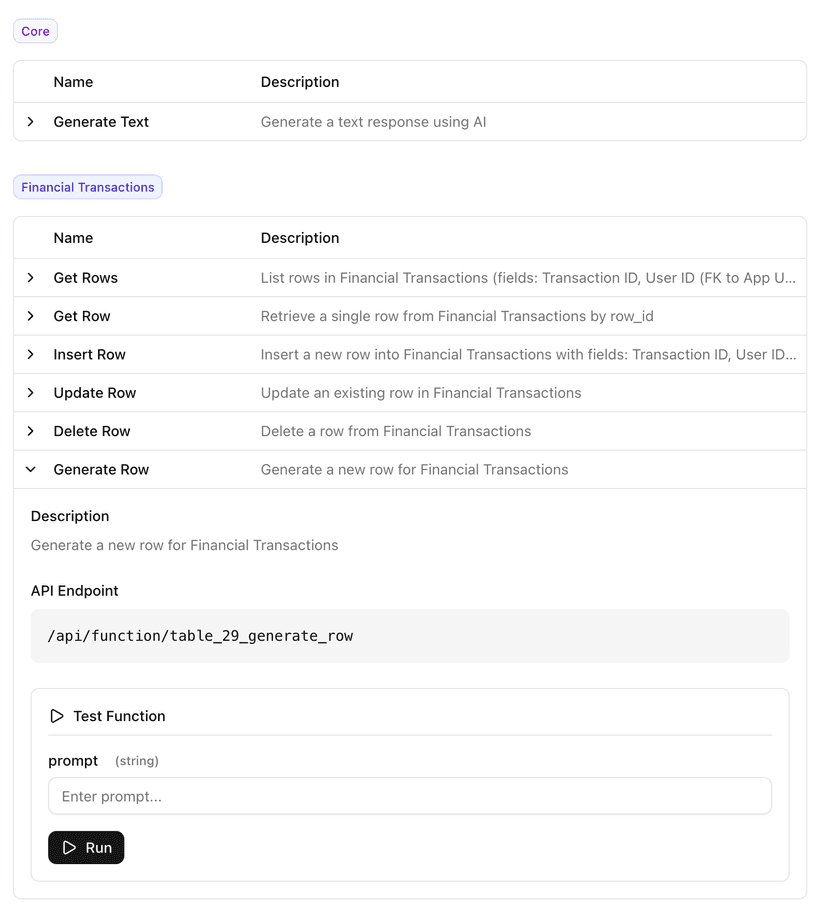The image size is (828, 922).
Task: Click the Test Function header
Action: pos(118,715)
